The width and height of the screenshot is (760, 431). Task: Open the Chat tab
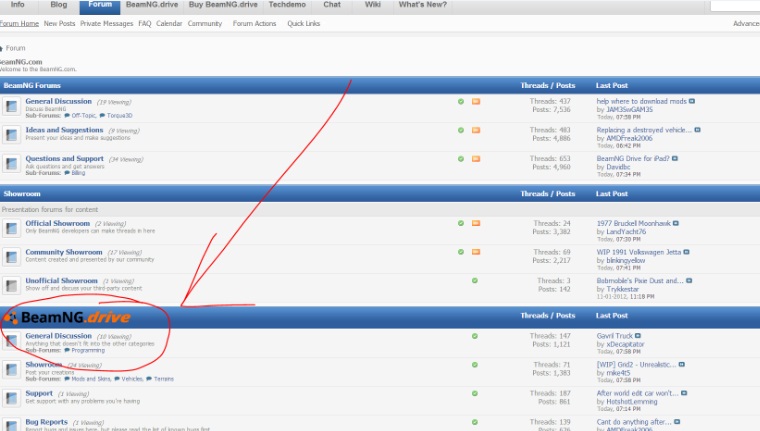pos(332,5)
